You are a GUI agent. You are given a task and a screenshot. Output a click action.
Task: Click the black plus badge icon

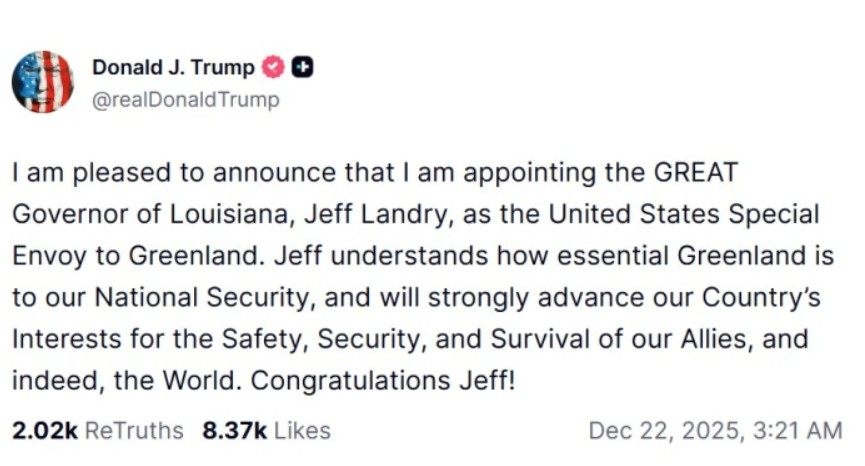coord(302,67)
